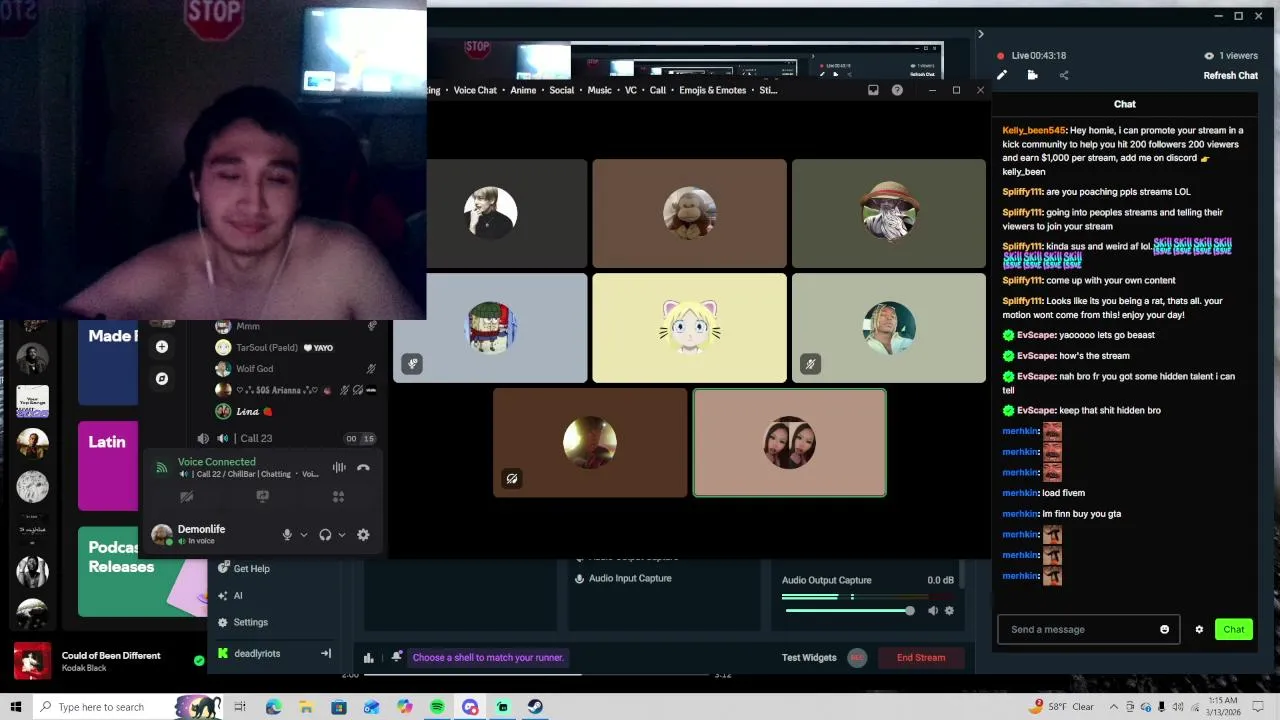Image resolution: width=1280 pixels, height=720 pixels.
Task: Click Refresh Chat
Action: pos(1230,76)
